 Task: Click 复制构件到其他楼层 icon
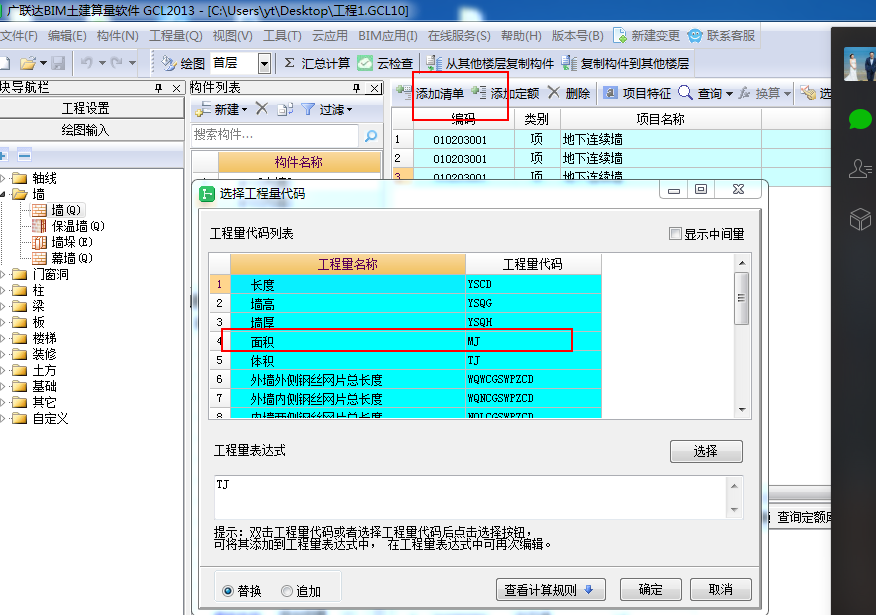(569, 63)
